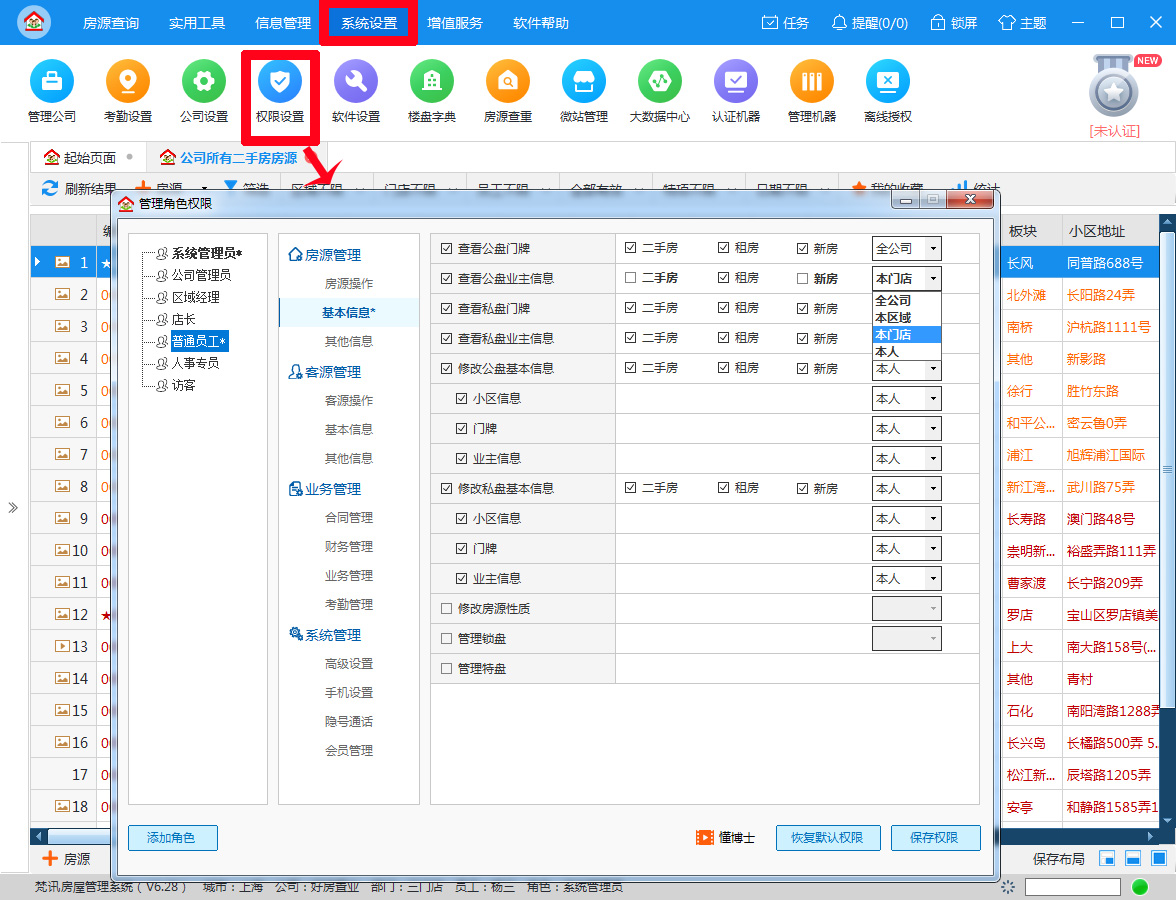Uncheck 租房 in 修改私盘基本信息 row
Screen dimensions: 1176x900
[723, 488]
